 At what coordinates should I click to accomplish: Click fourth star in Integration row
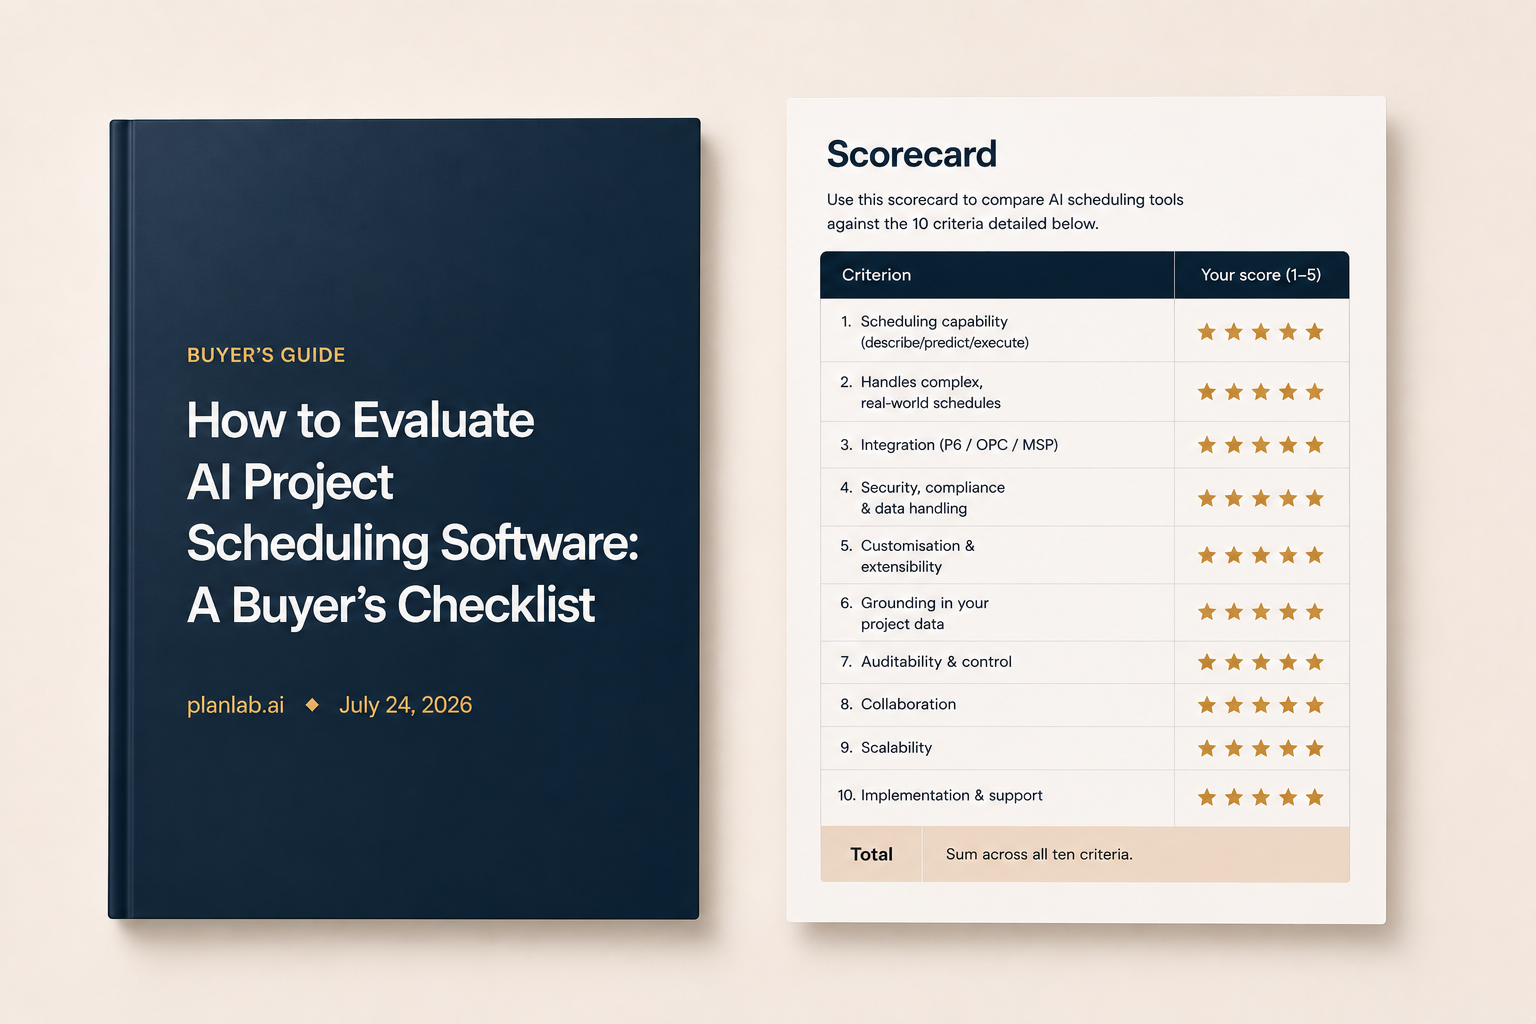point(1288,445)
